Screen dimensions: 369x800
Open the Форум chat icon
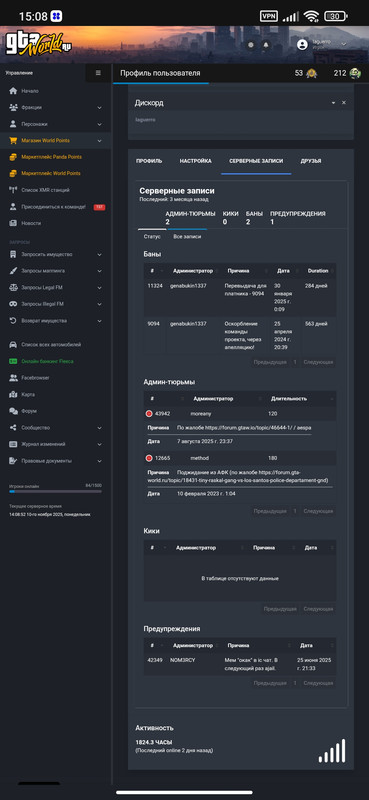(13, 411)
